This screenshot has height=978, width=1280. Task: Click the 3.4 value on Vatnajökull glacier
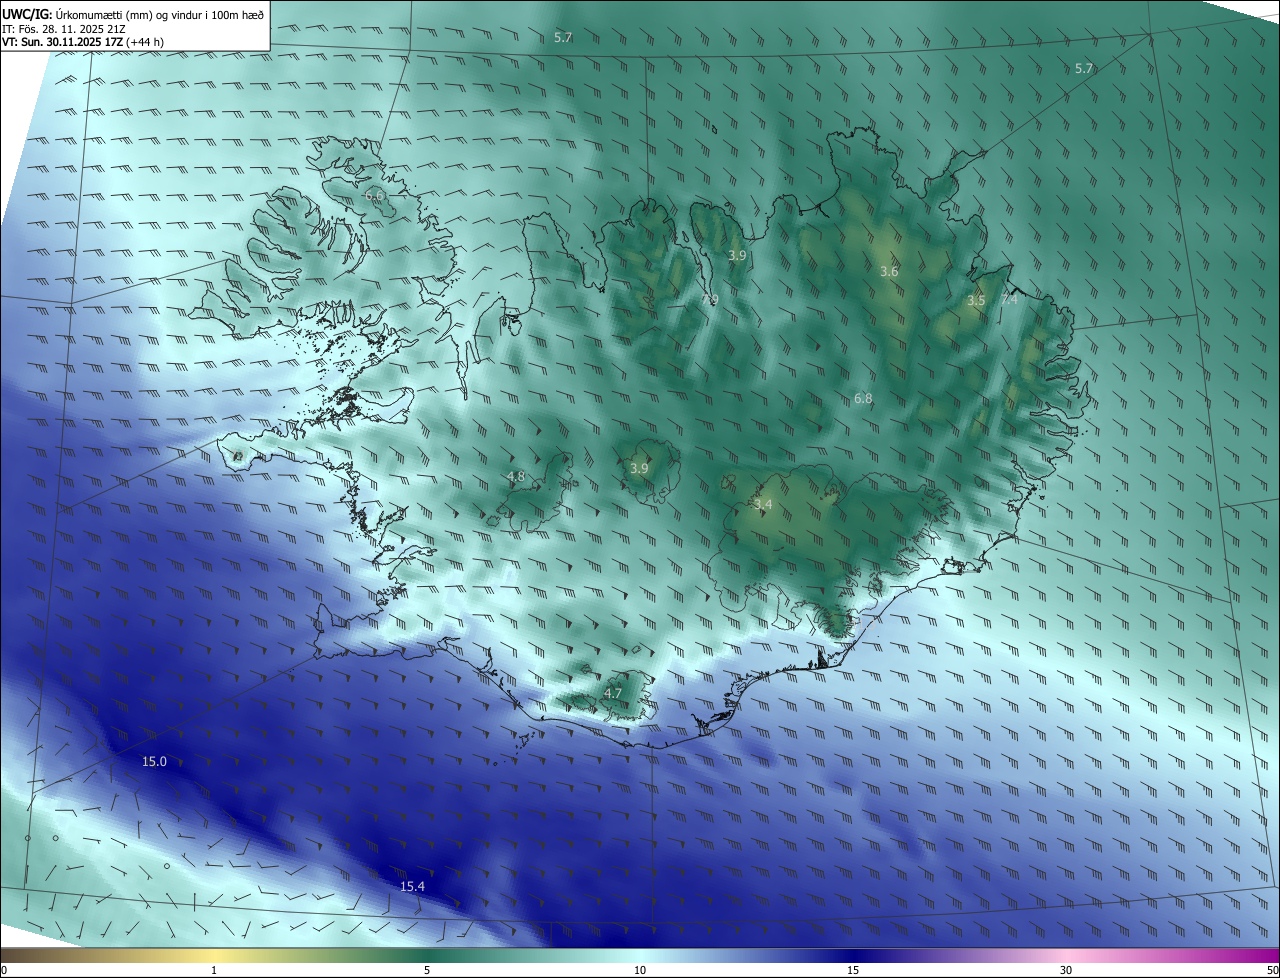point(763,505)
